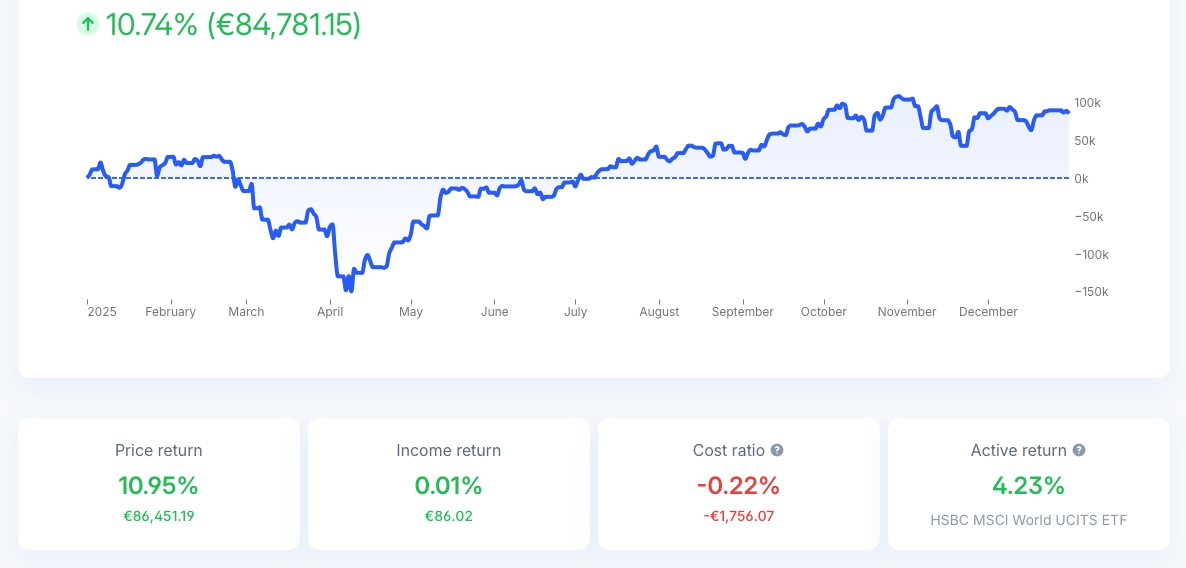Viewport: 1186px width, 568px height.
Task: Click the 100k y-axis label
Action: (1087, 103)
